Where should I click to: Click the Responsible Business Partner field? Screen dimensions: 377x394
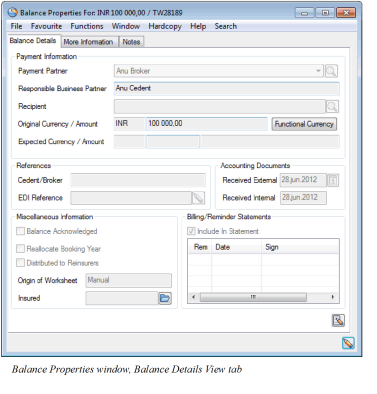pos(226,89)
